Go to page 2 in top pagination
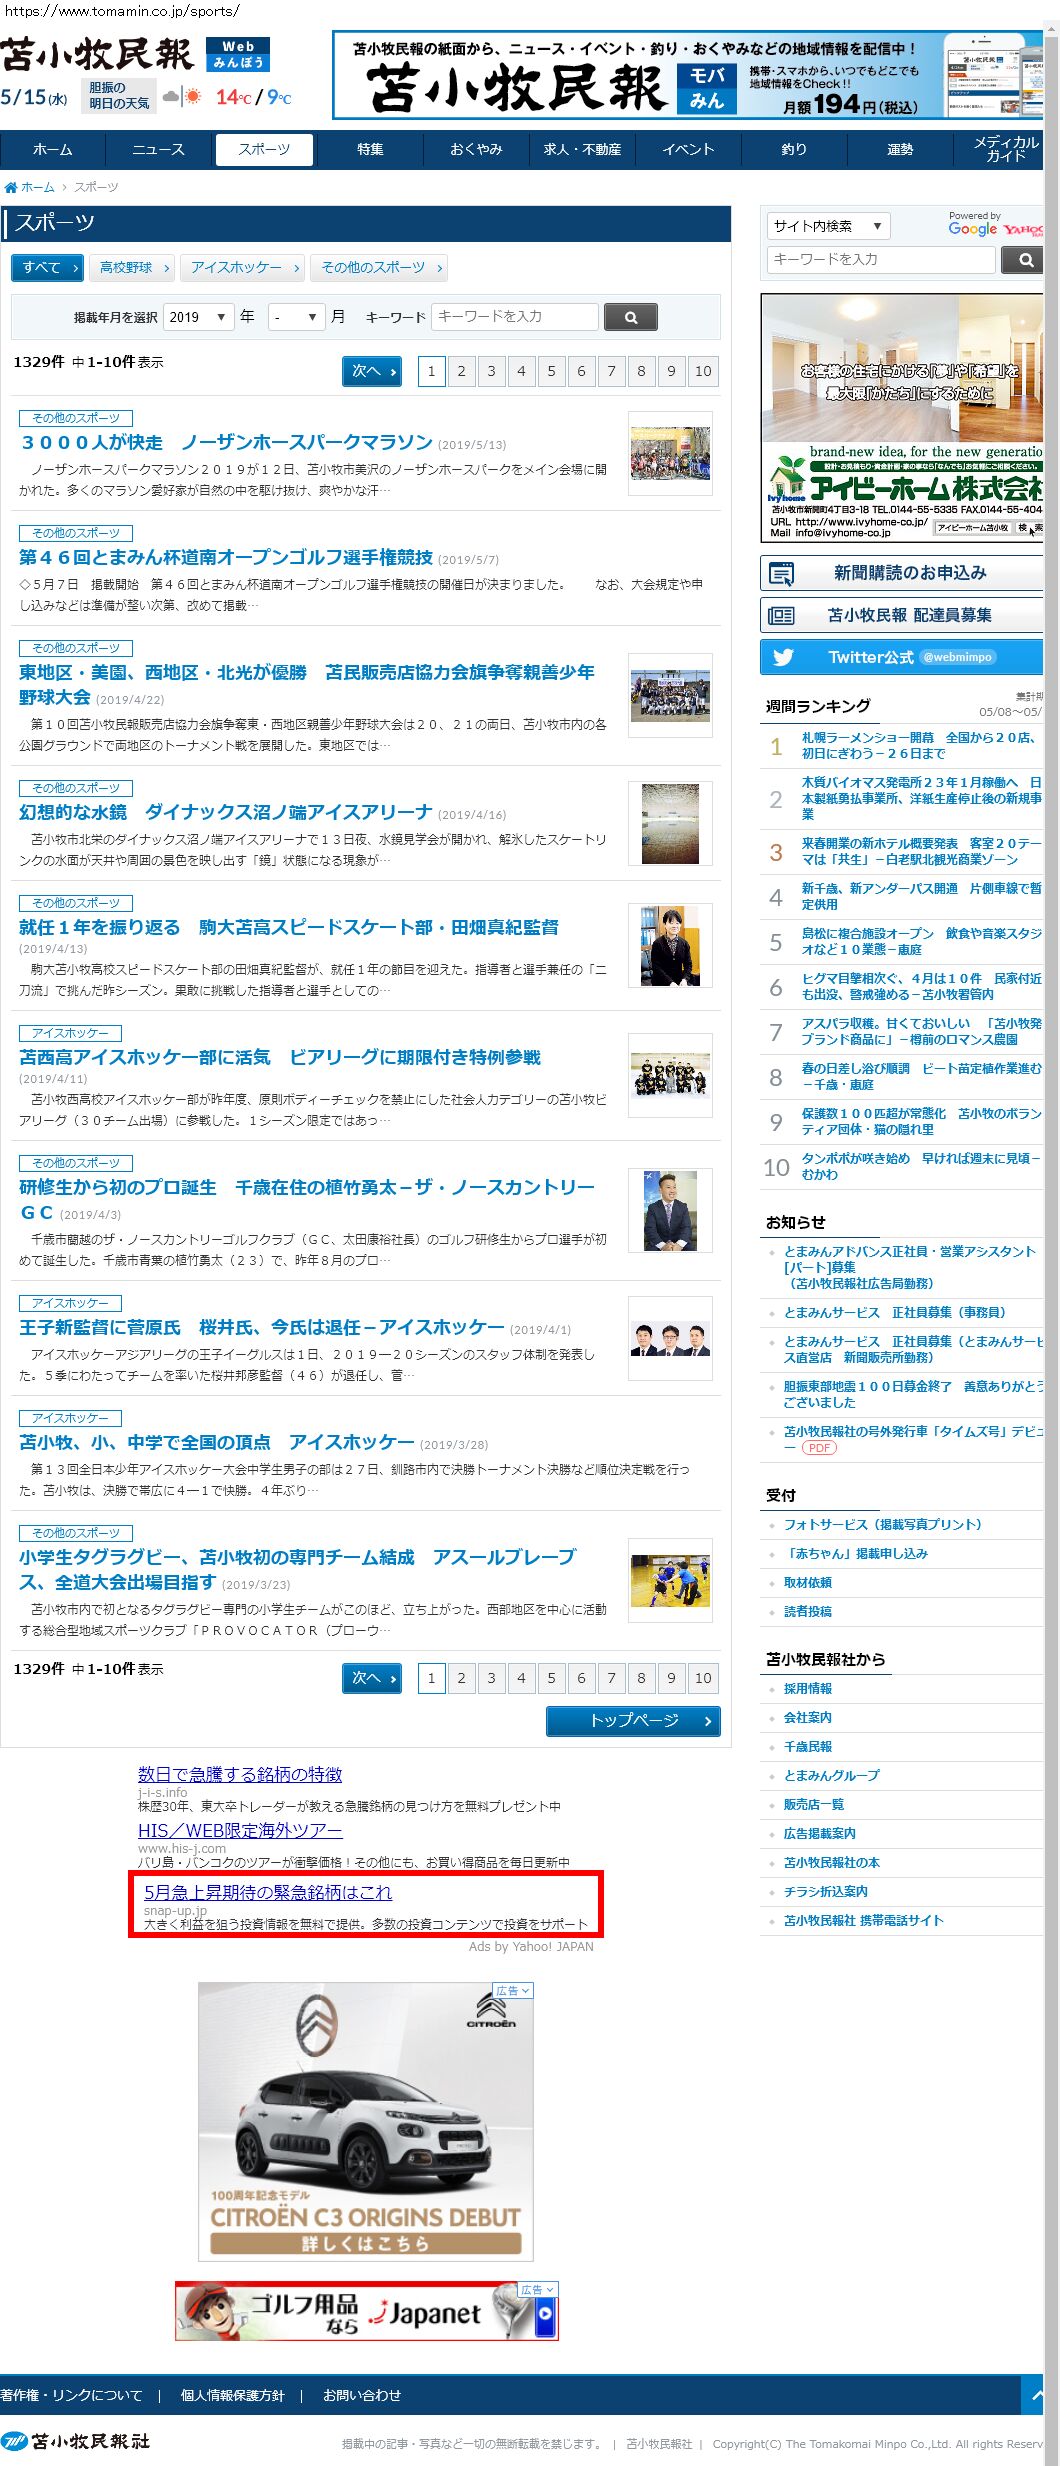 coord(461,371)
